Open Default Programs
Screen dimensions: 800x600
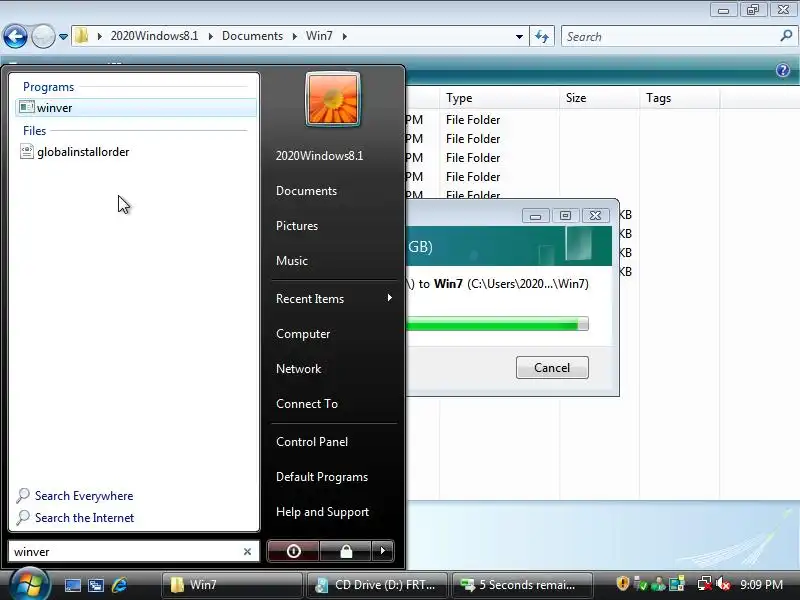tap(322, 477)
